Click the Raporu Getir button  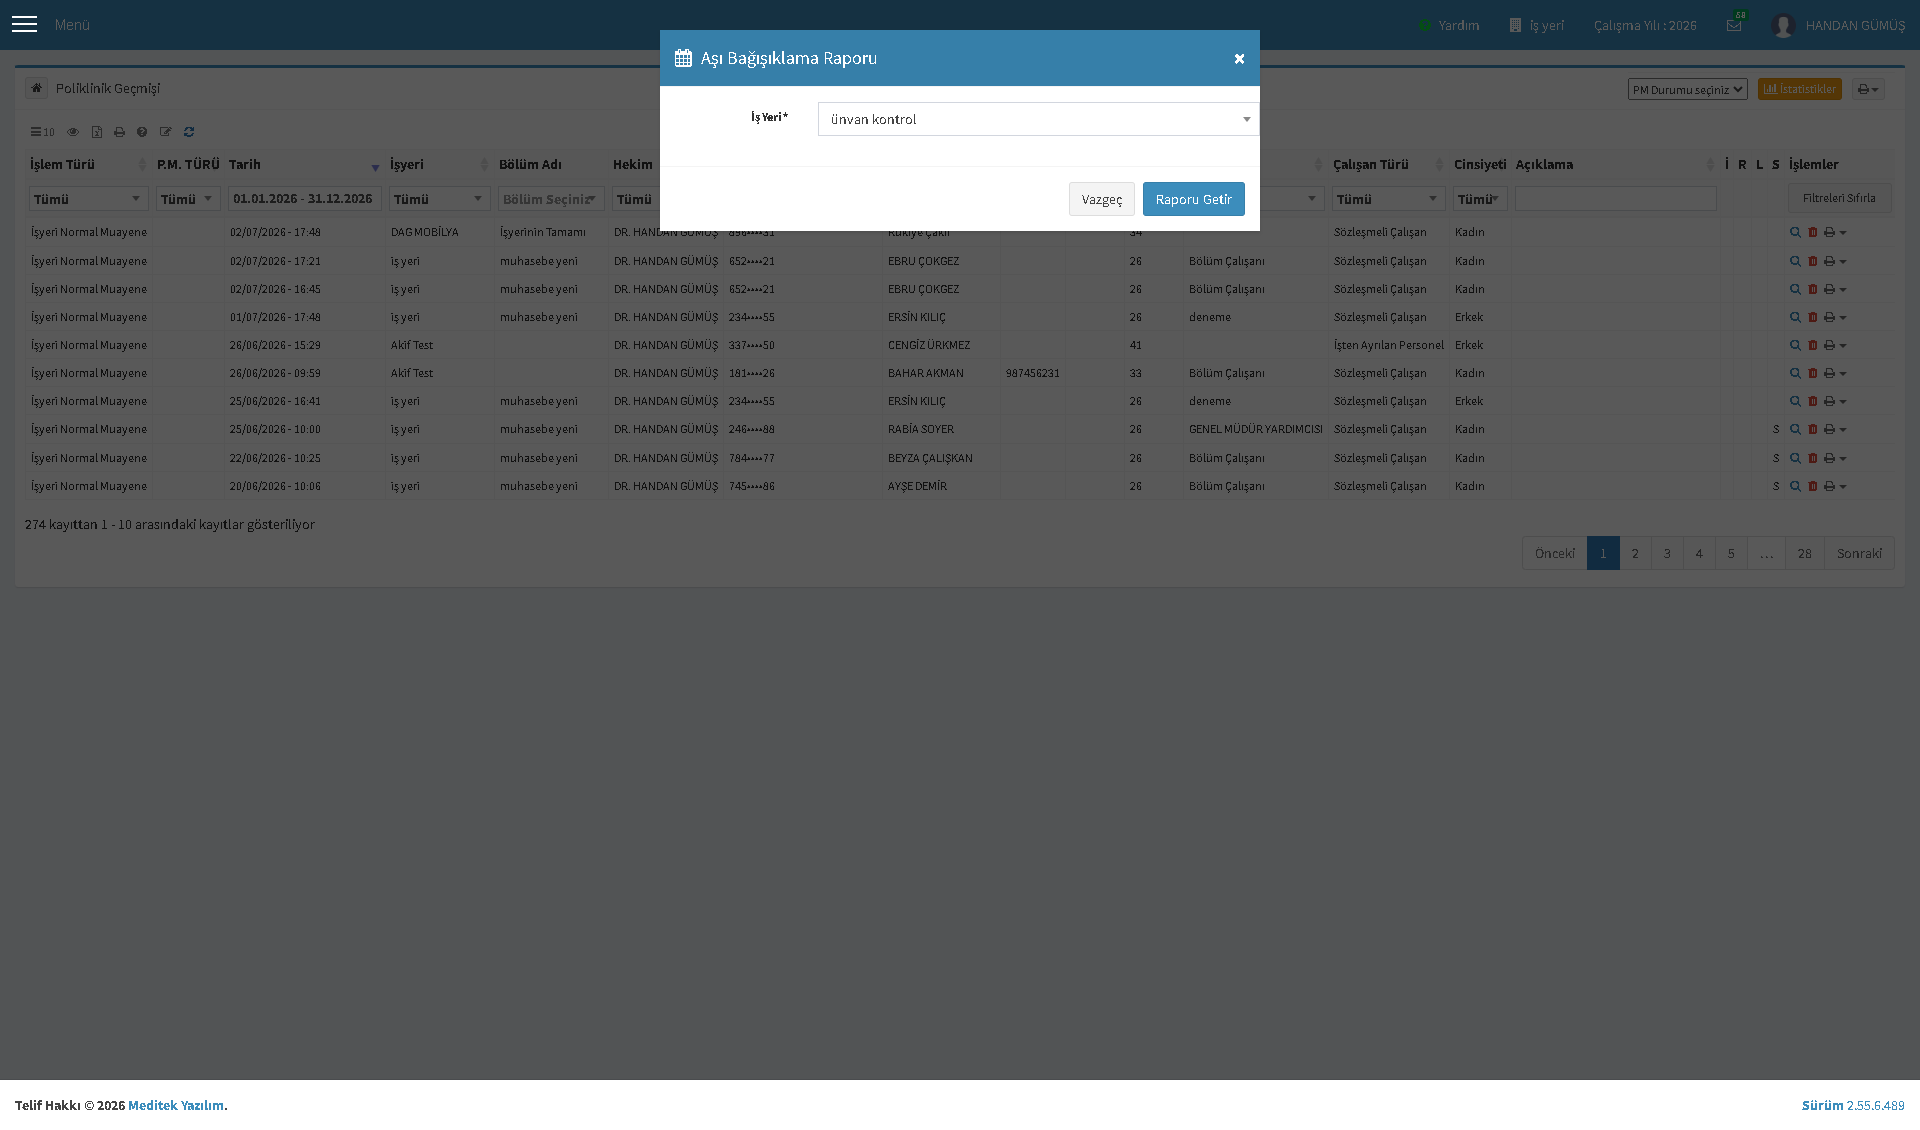[x=1193, y=199]
